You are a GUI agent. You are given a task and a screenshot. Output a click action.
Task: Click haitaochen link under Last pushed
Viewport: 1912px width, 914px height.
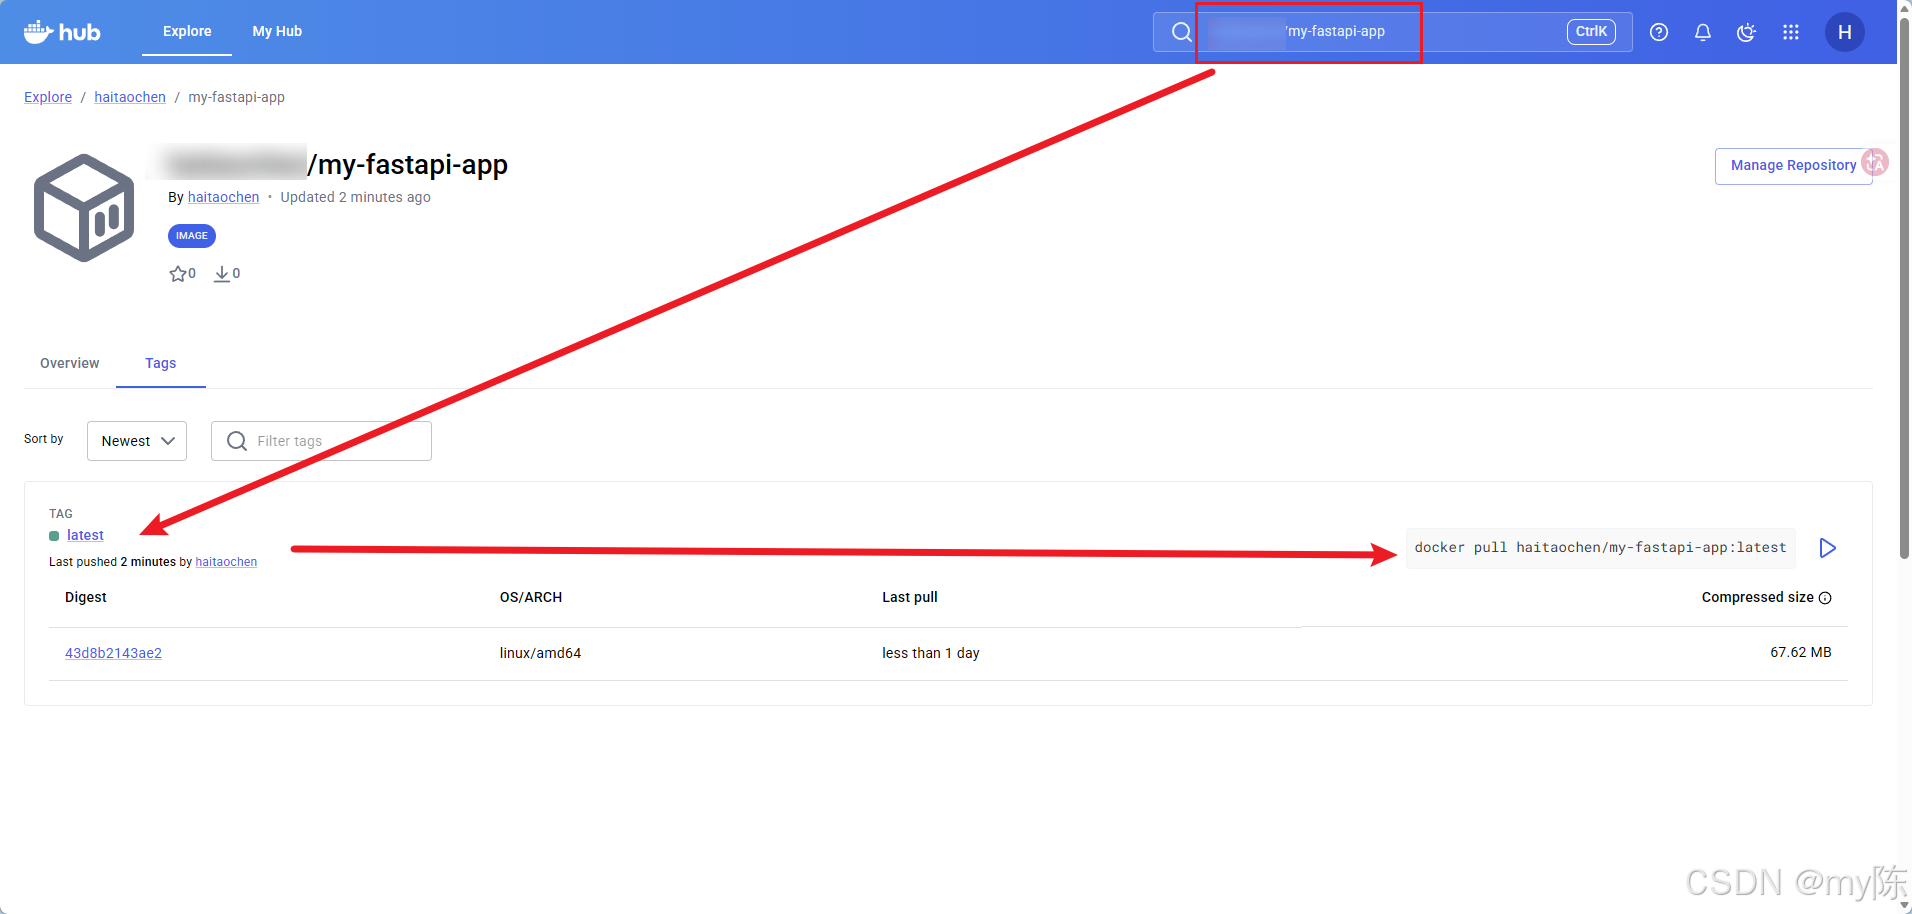tap(226, 562)
